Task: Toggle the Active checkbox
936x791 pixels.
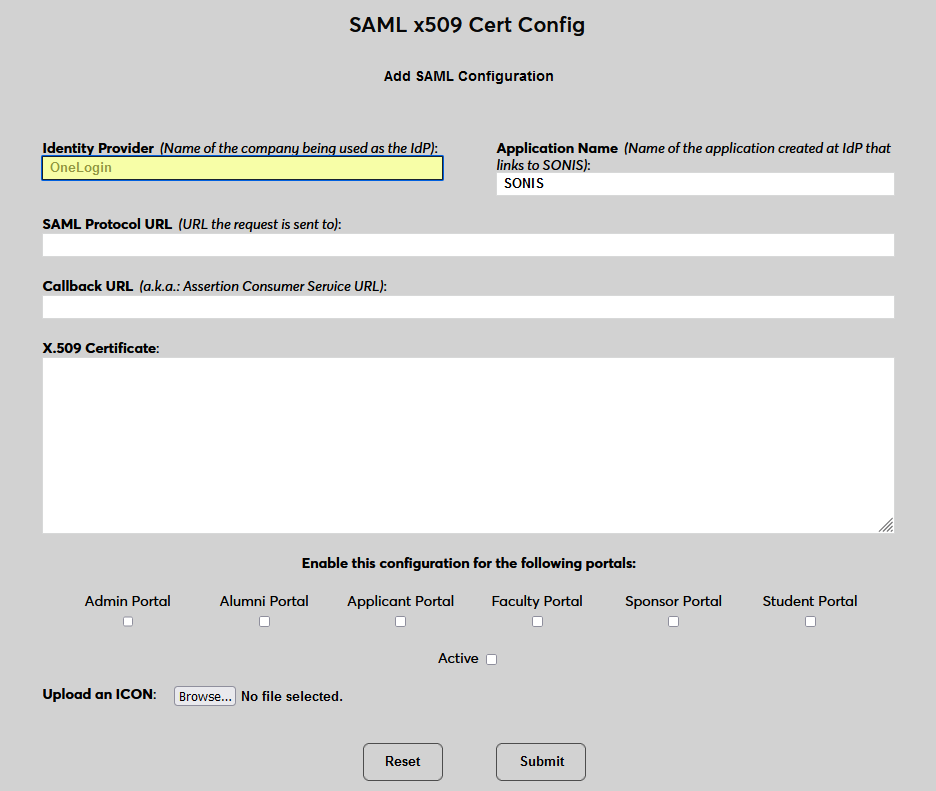Action: coord(491,658)
